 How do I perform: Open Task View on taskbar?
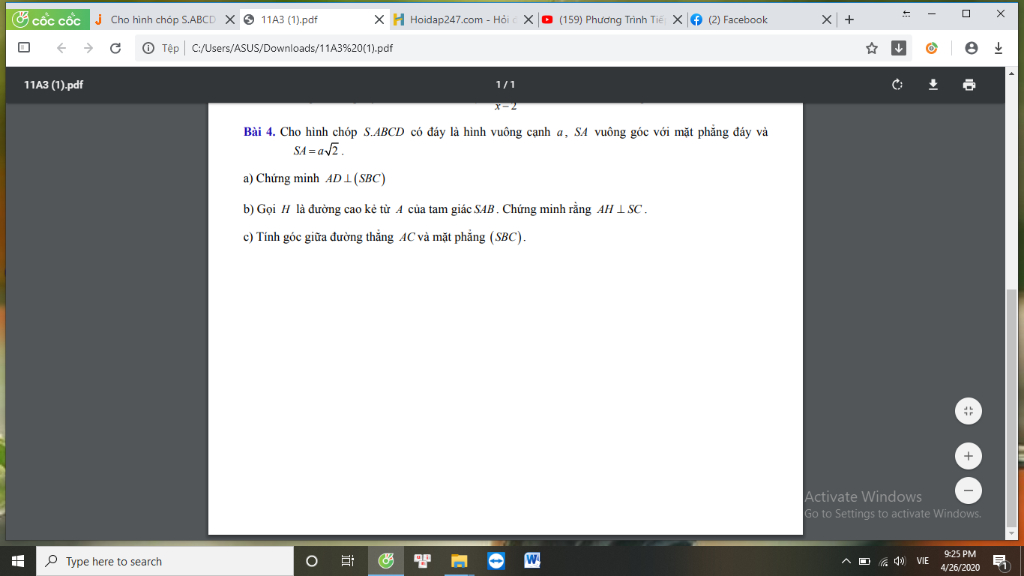coord(347,561)
